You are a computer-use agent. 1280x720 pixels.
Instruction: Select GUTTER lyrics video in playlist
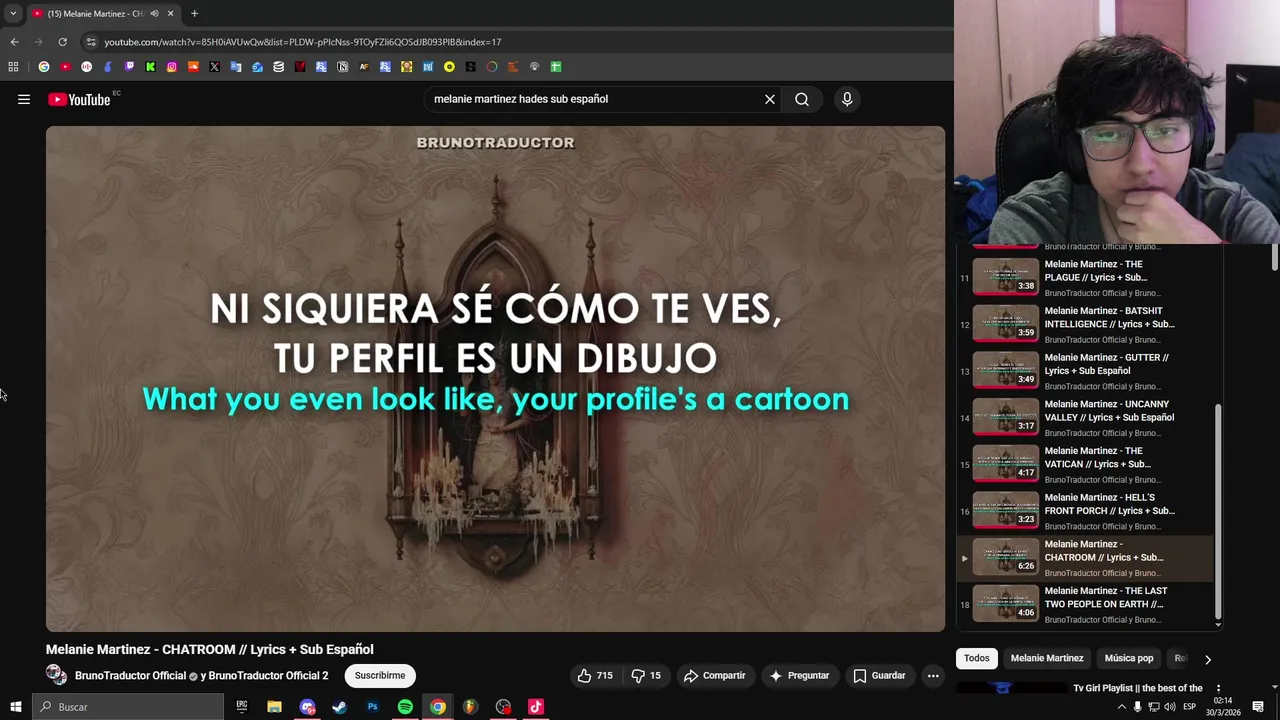tap(1085, 371)
